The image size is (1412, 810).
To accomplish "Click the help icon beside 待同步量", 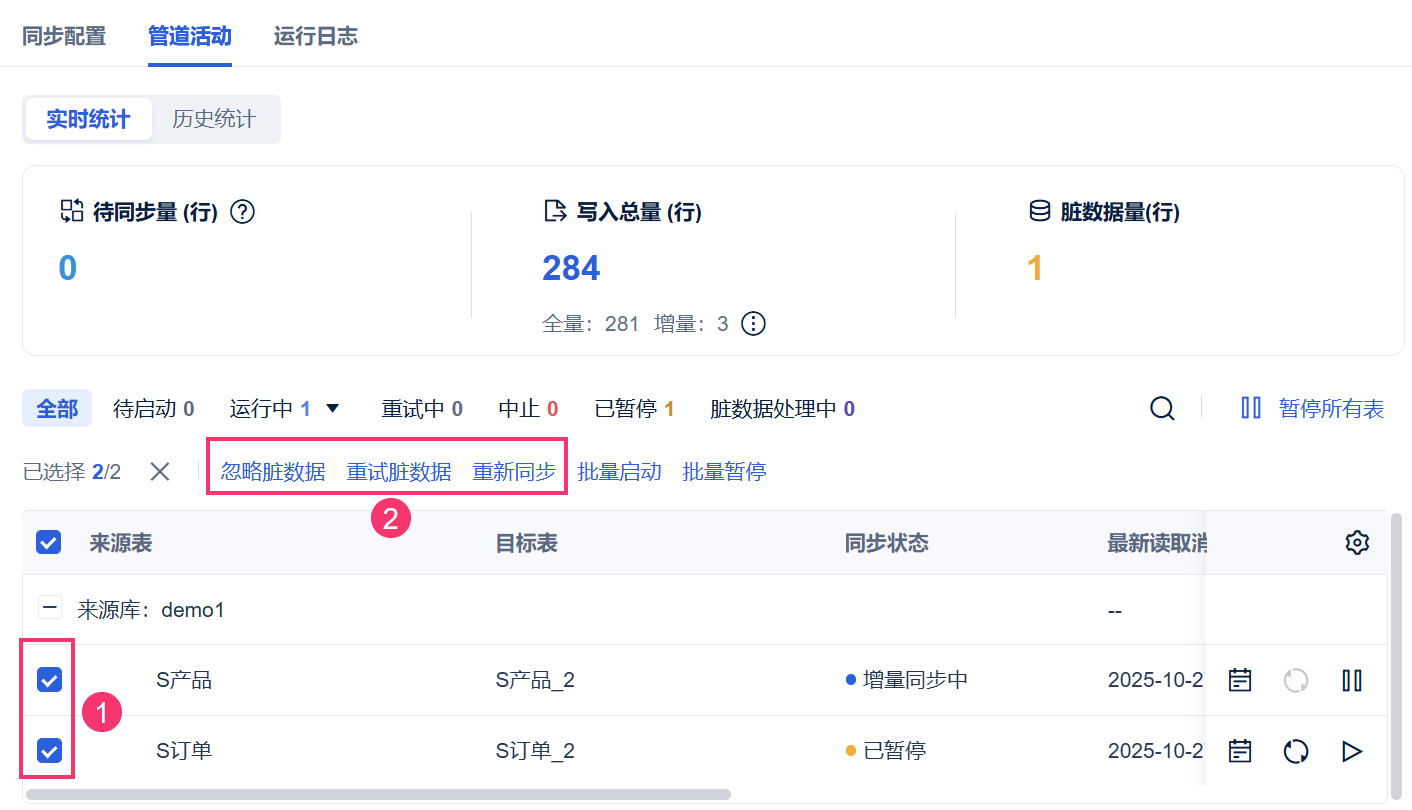I will tap(243, 212).
